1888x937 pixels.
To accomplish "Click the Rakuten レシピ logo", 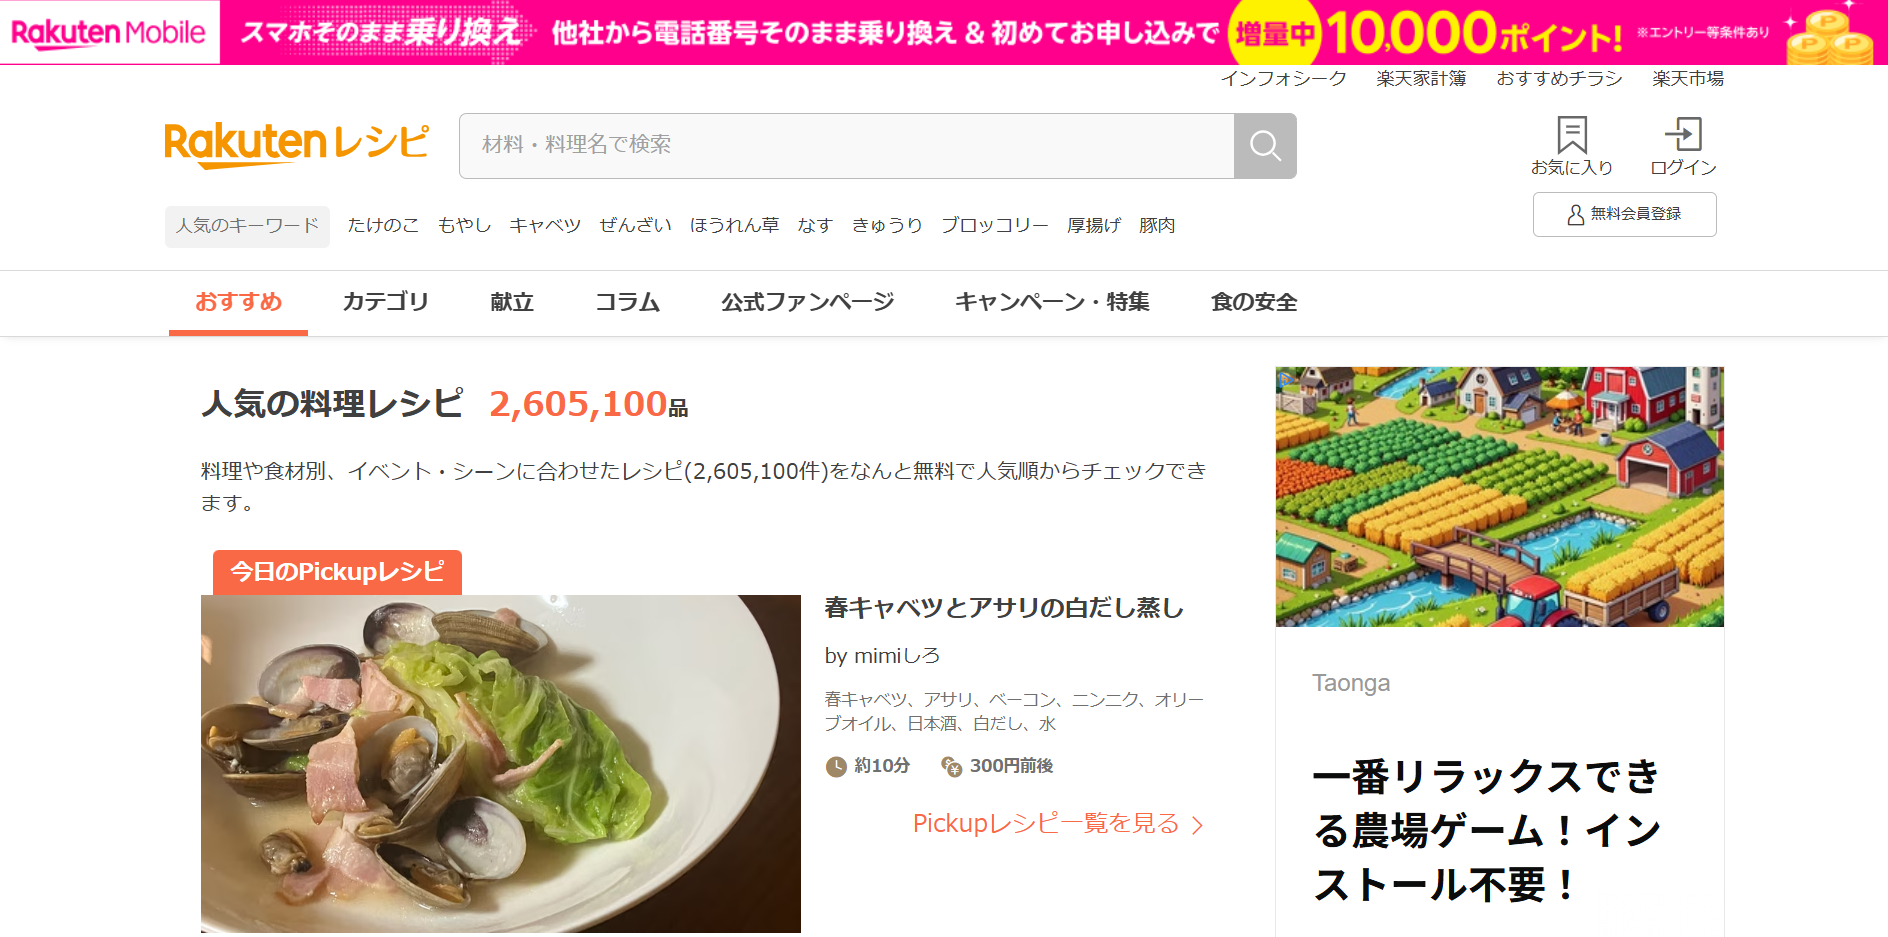I will tap(297, 145).
